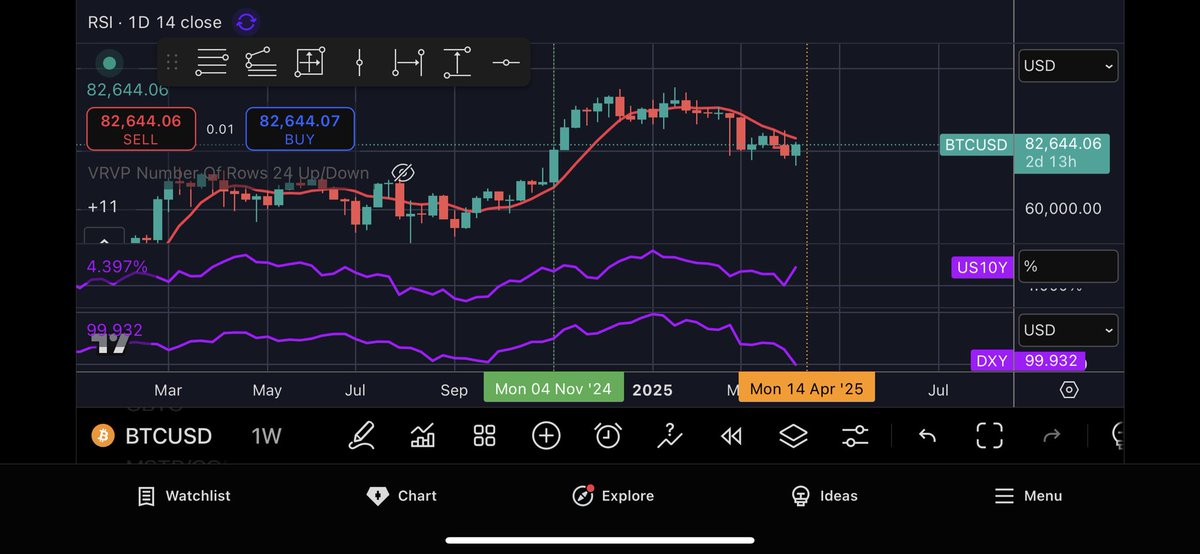Viewport: 1200px width, 554px height.
Task: Go to the Watchlist tab
Action: click(184, 496)
